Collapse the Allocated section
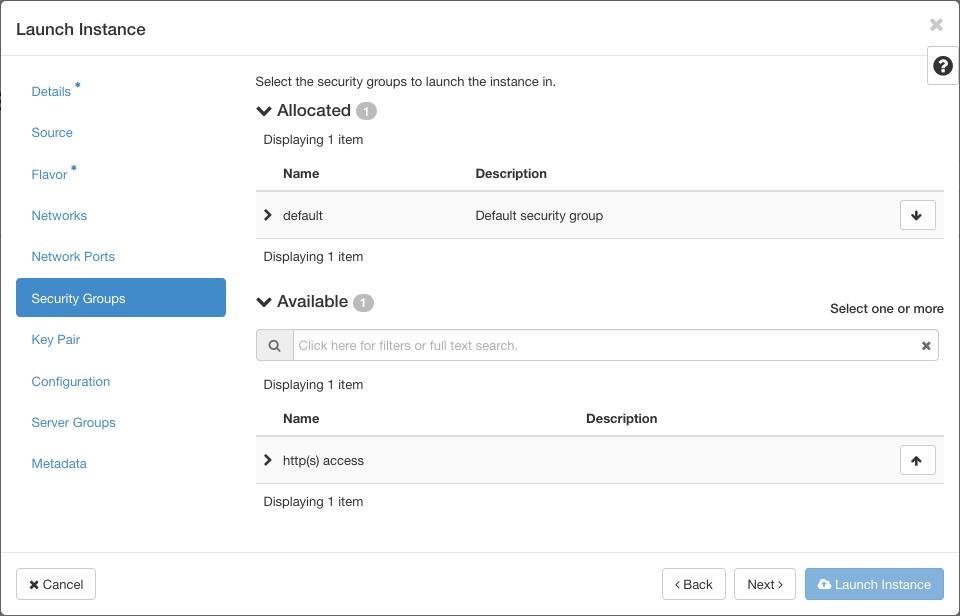Image resolution: width=960 pixels, height=616 pixels. pyautogui.click(x=263, y=110)
